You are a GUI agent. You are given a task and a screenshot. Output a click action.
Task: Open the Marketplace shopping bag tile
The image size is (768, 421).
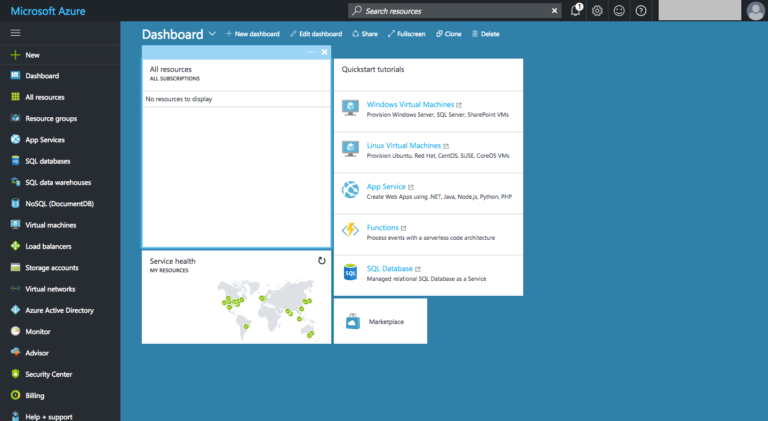[380, 321]
